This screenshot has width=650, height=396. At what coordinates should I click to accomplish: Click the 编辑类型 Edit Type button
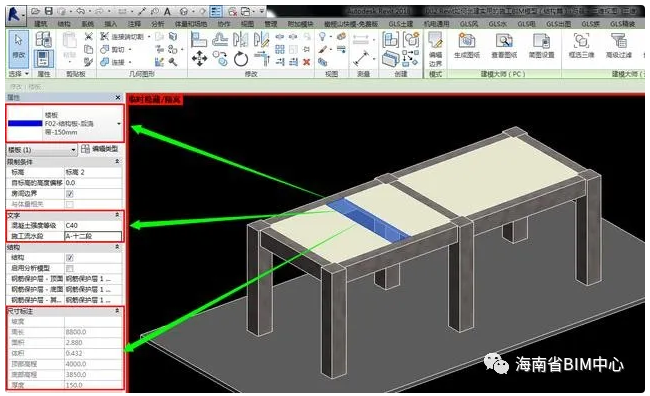click(99, 149)
